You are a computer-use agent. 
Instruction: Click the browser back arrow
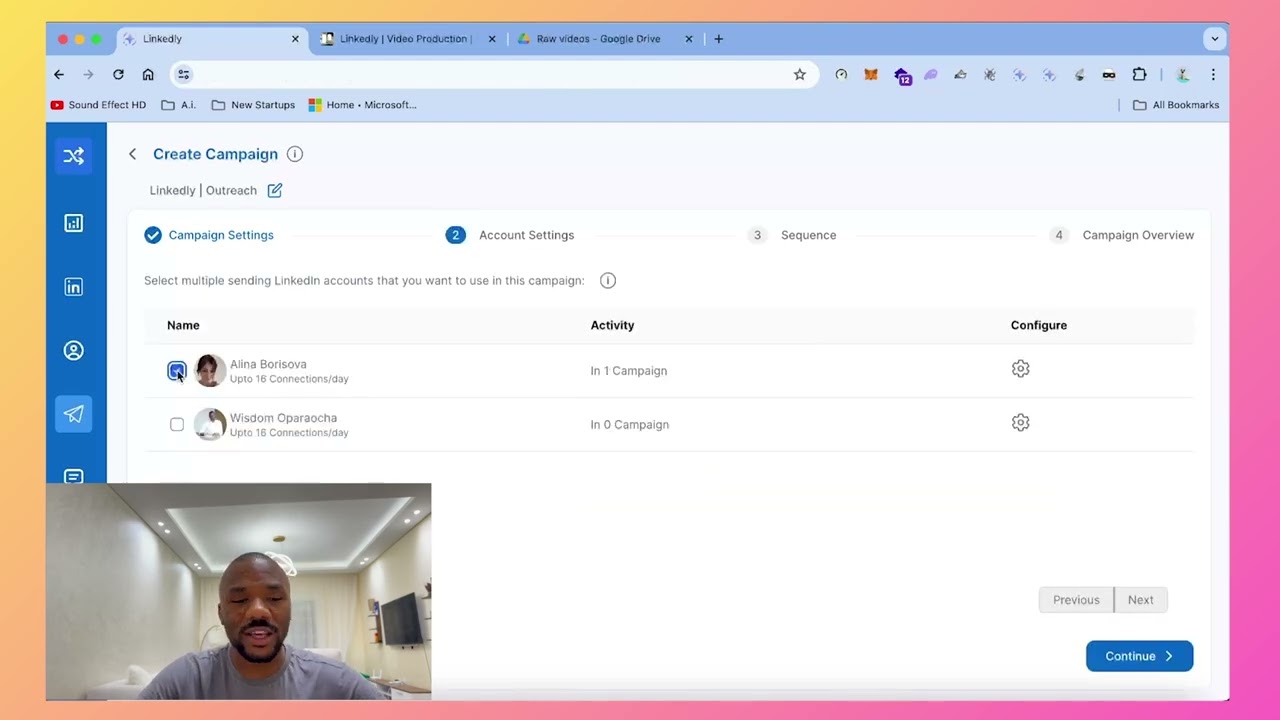tap(59, 74)
